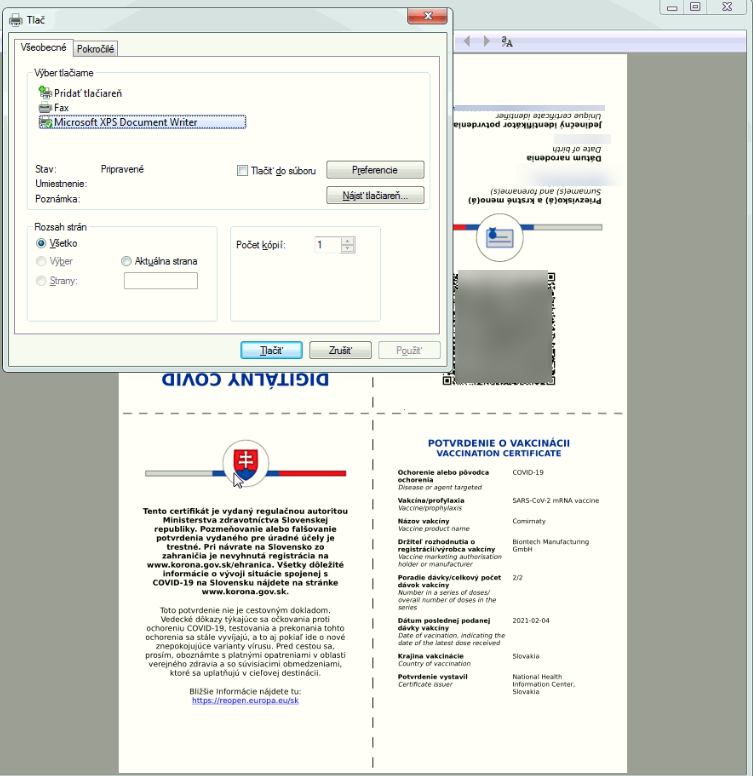Click the blurred QR code on certificate
This screenshot has width=753, height=776.
click(500, 327)
